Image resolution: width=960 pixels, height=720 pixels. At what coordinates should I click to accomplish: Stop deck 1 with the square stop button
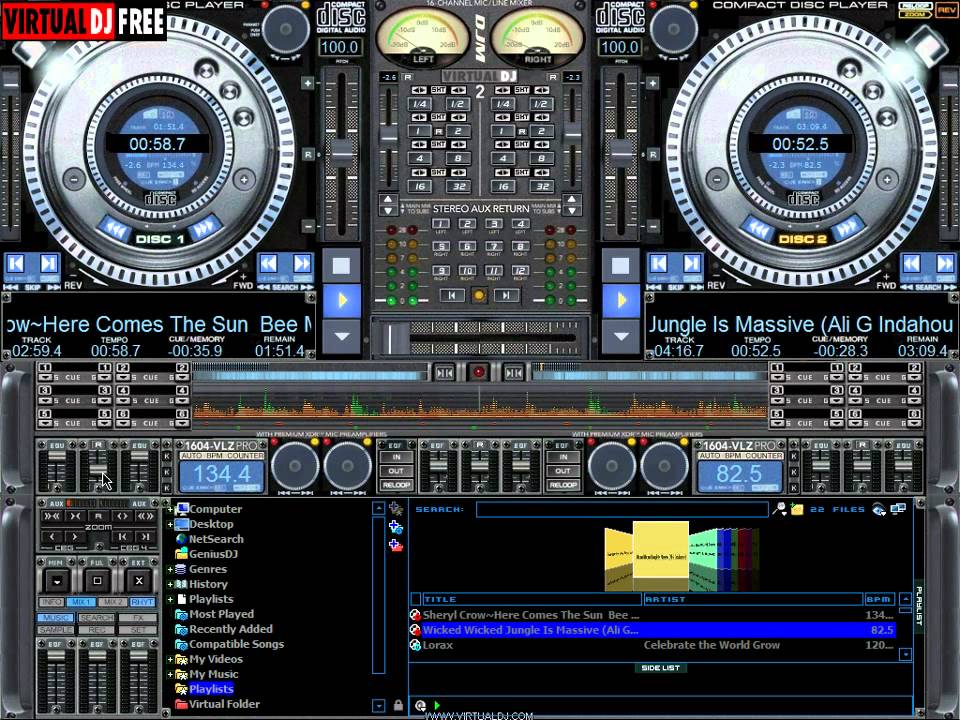point(342,265)
